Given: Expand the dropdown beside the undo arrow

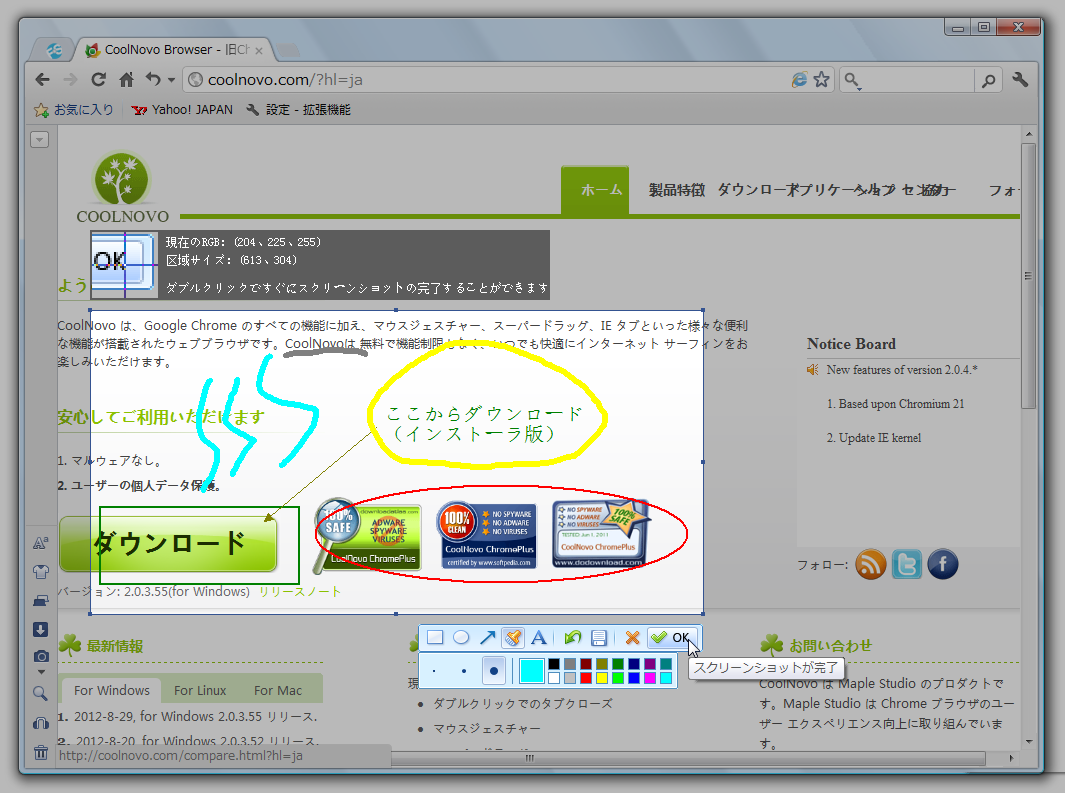Looking at the screenshot, I should (x=171, y=80).
